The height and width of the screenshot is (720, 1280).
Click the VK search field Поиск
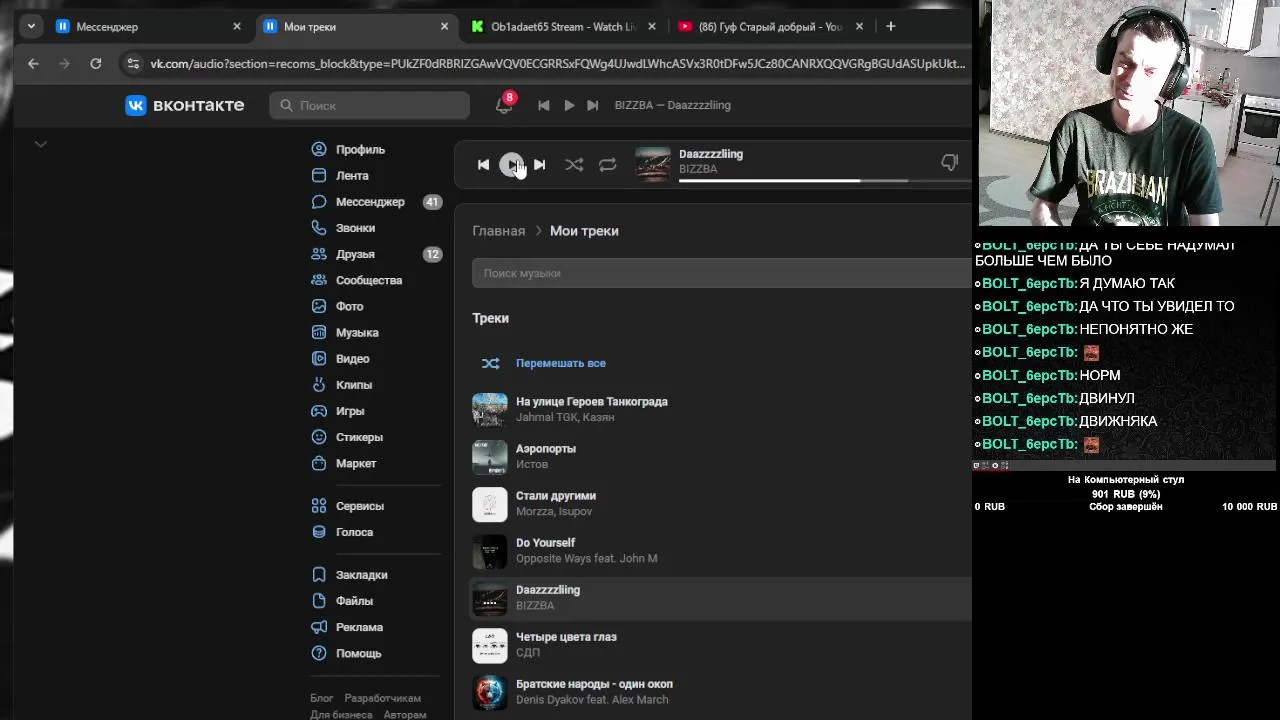click(369, 105)
